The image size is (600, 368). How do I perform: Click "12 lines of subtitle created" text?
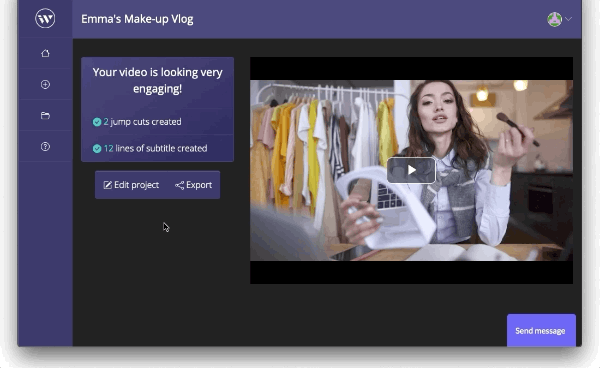(155, 148)
